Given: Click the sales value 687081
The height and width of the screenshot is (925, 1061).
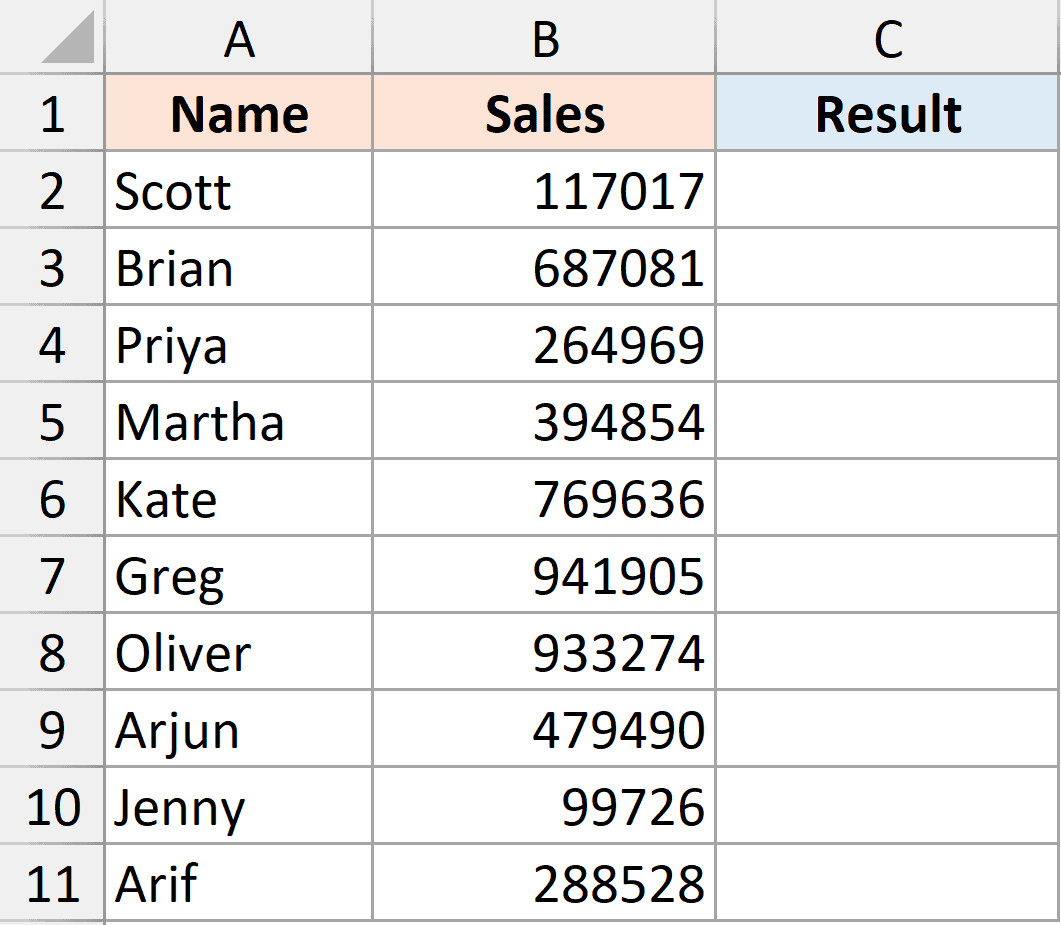Looking at the screenshot, I should (618, 268).
